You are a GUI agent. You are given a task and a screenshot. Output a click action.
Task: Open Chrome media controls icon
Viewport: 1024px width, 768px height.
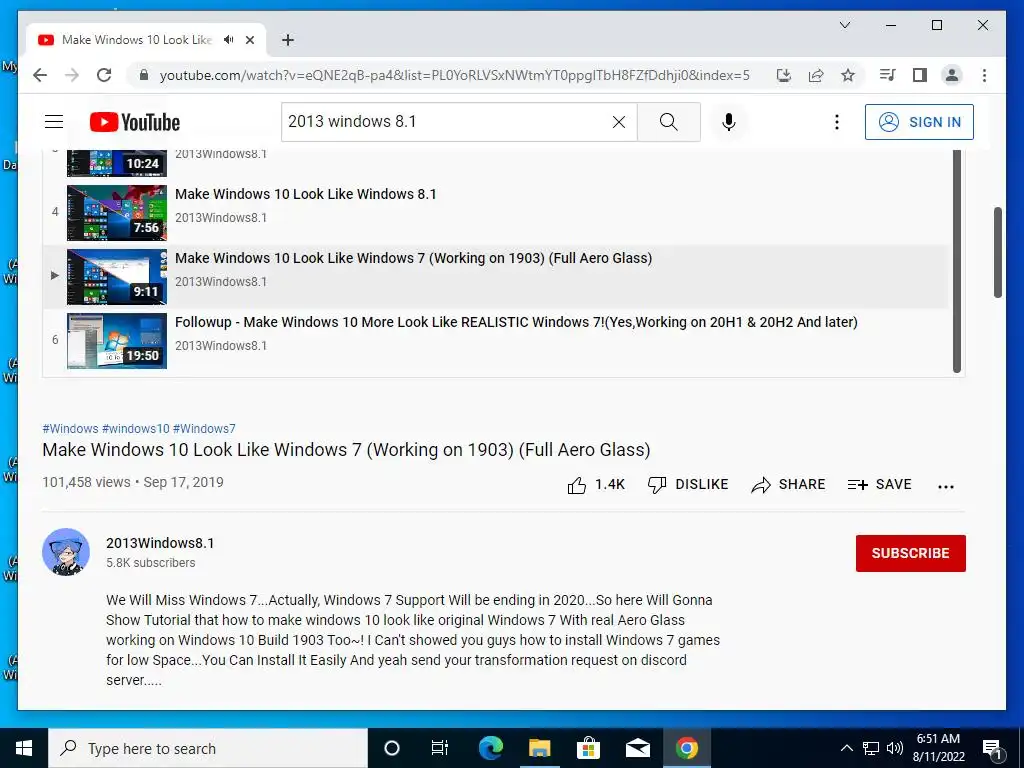(887, 75)
